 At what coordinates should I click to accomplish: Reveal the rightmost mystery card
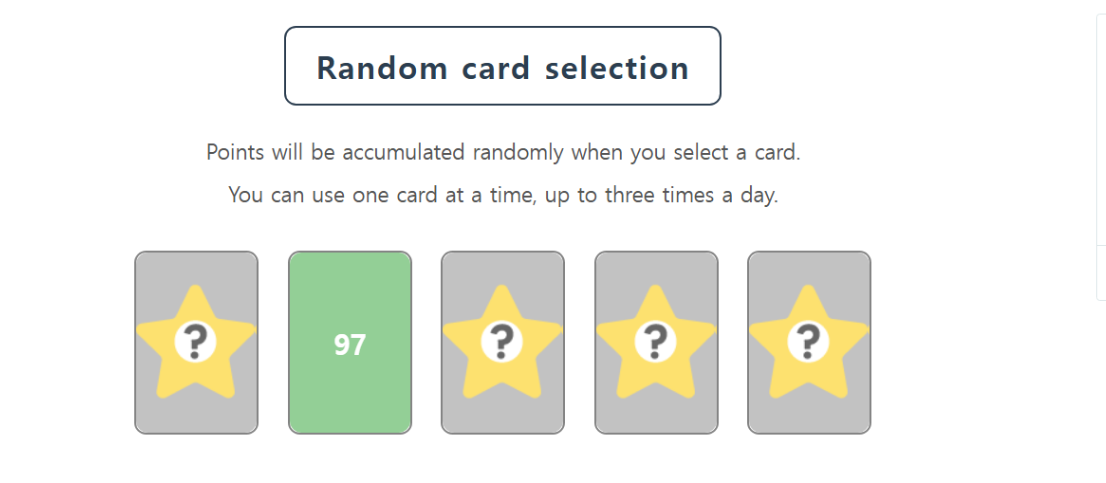coord(809,343)
